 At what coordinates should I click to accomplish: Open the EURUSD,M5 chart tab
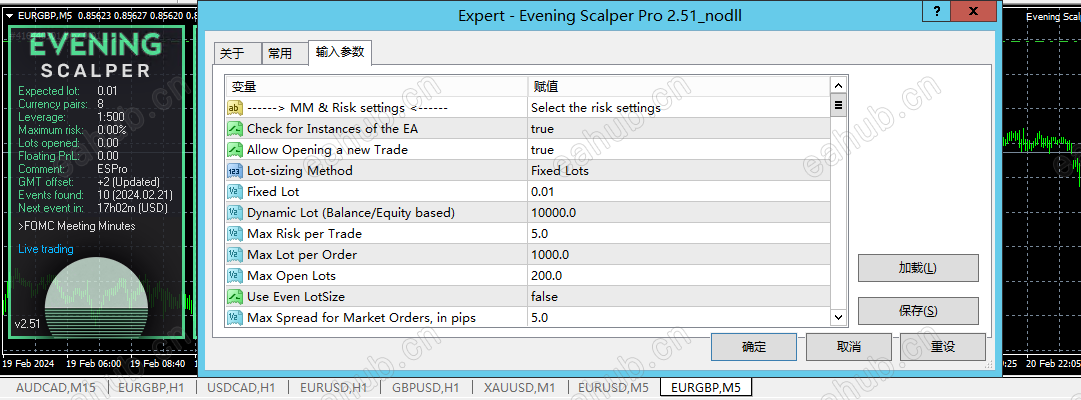click(613, 388)
